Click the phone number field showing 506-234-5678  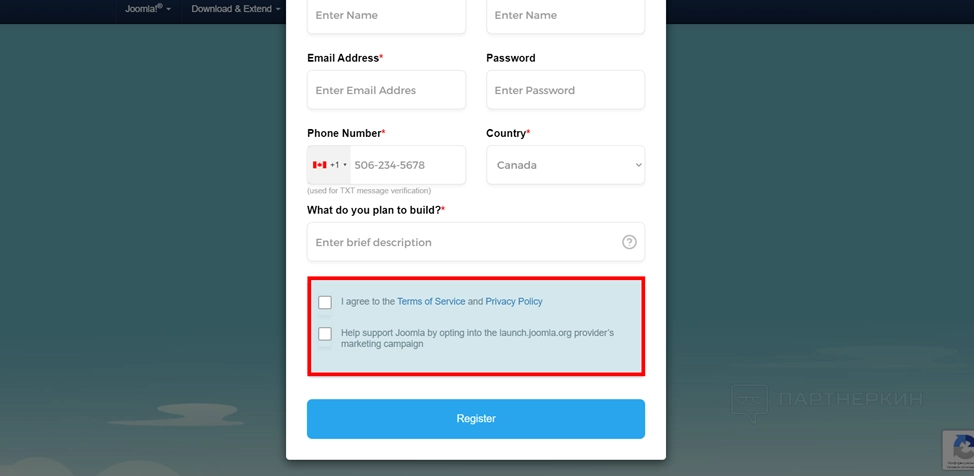point(406,165)
